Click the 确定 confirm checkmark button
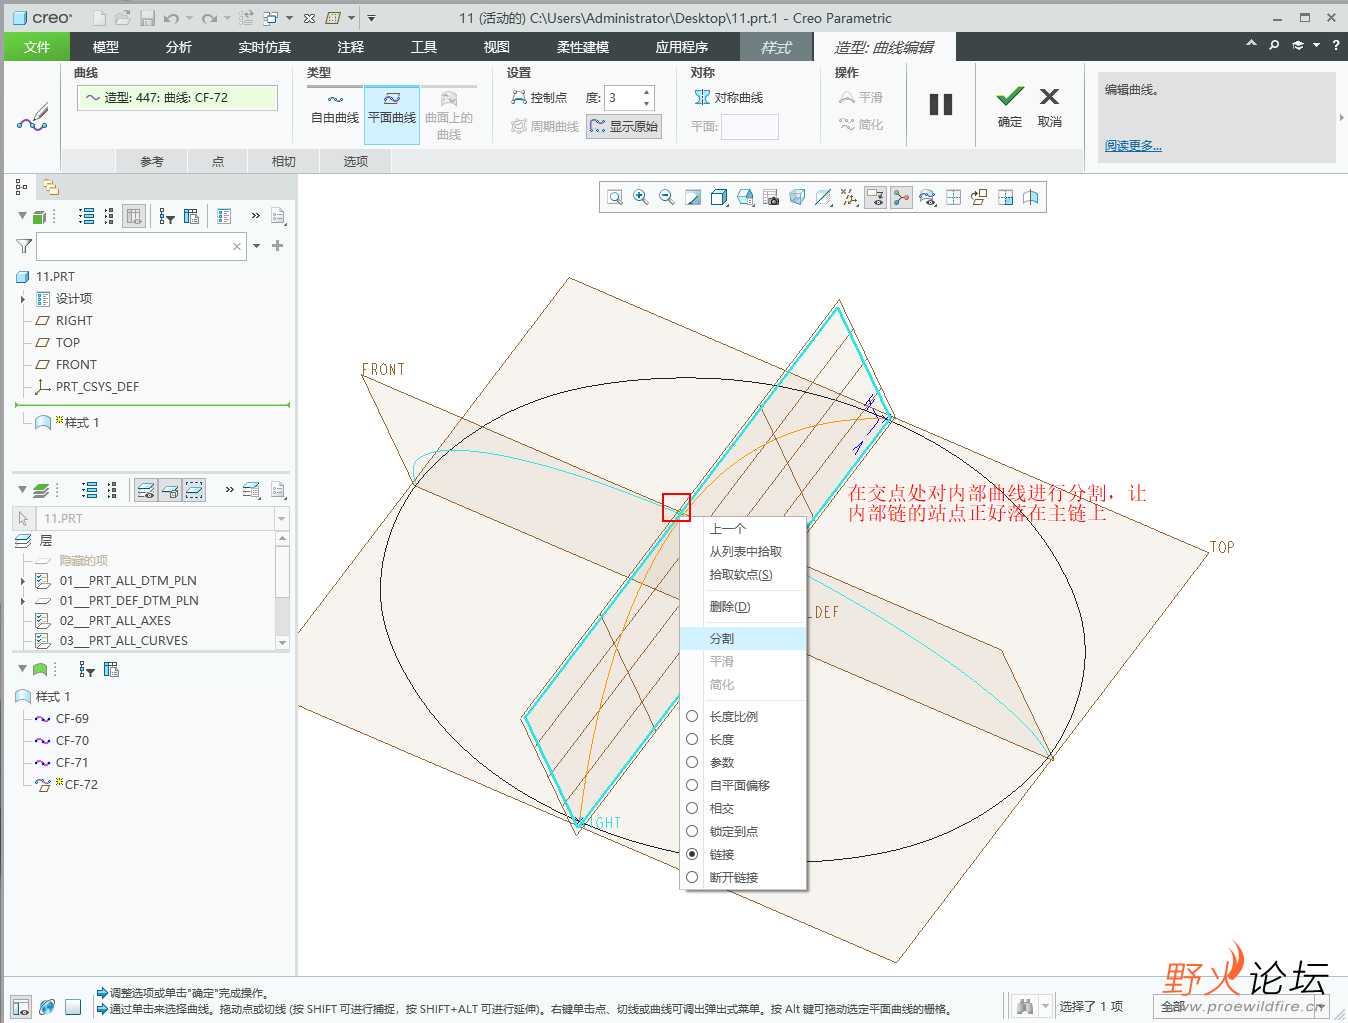Screen dimensions: 1348x1023 (x=1010, y=107)
